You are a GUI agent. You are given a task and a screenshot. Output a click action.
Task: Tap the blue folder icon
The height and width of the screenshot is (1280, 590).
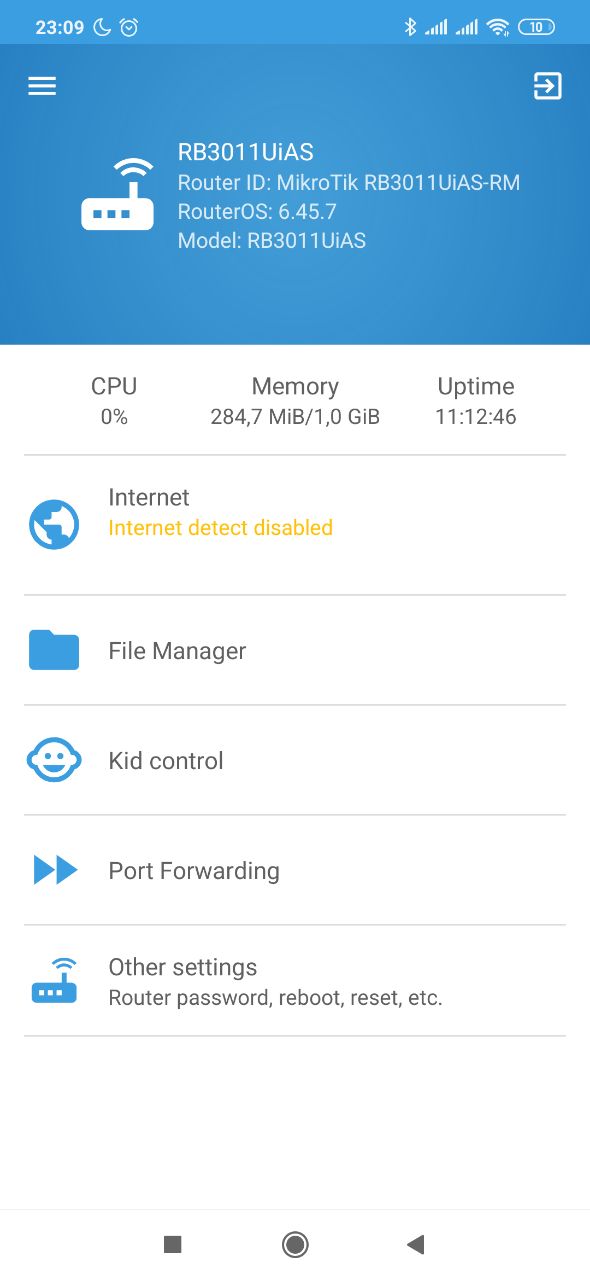point(54,650)
